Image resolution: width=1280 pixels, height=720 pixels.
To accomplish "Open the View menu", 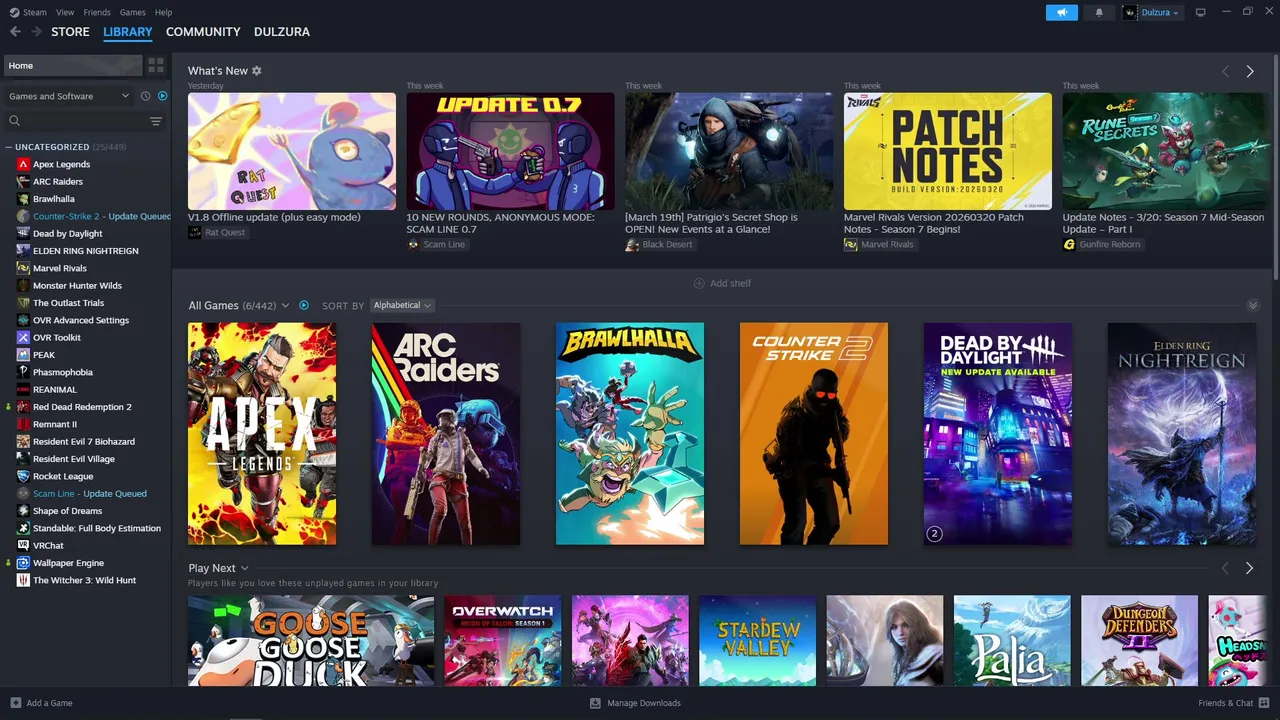I will (x=65, y=12).
